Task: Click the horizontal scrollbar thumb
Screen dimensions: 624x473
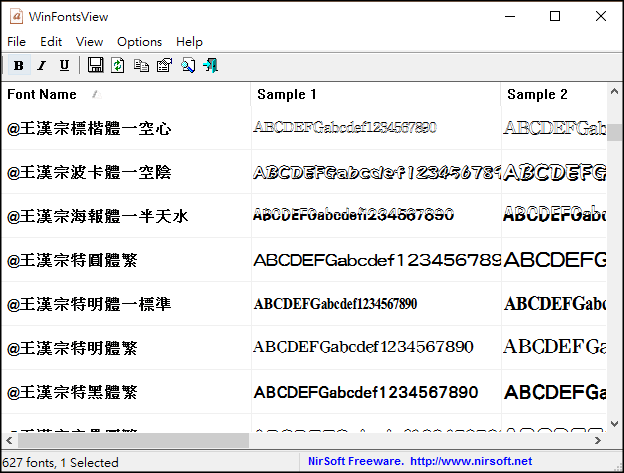Action: pyautogui.click(x=133, y=440)
